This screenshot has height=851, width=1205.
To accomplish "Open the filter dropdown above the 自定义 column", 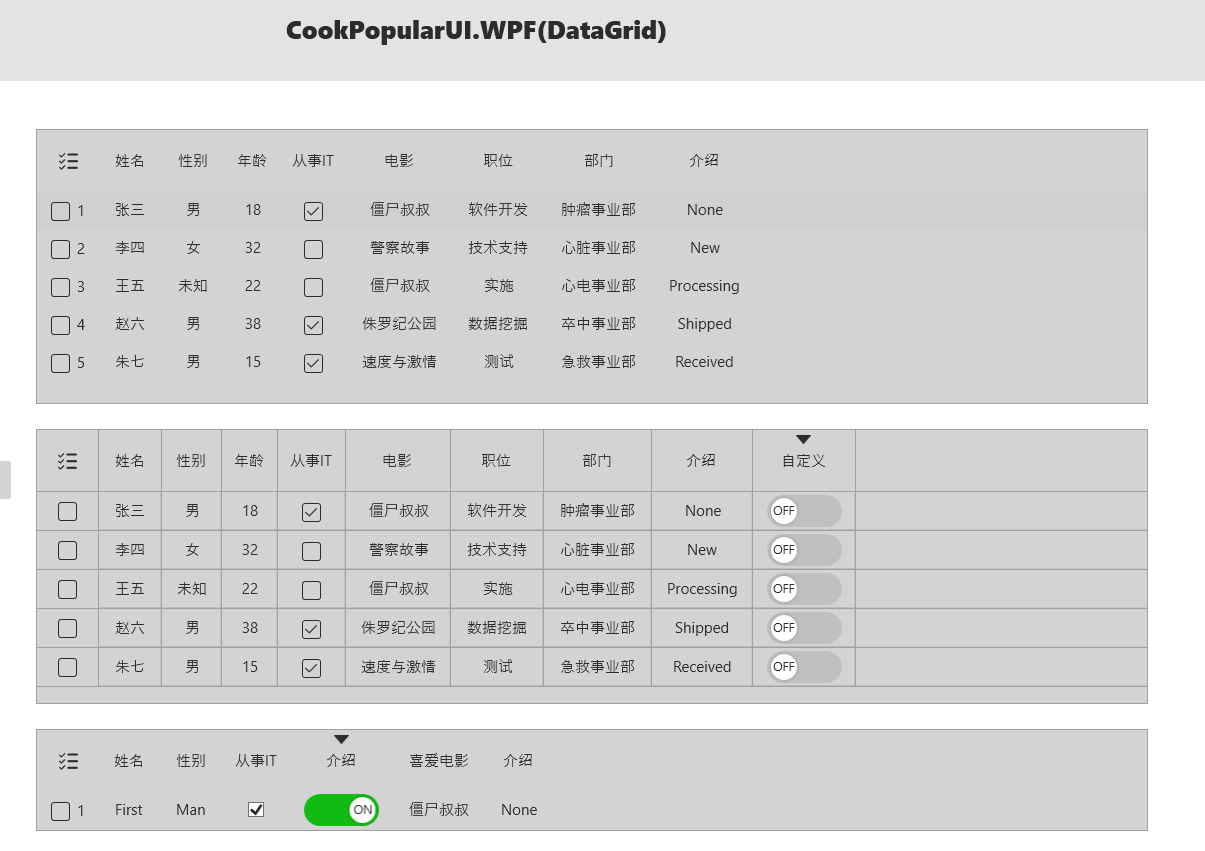I will pyautogui.click(x=803, y=438).
